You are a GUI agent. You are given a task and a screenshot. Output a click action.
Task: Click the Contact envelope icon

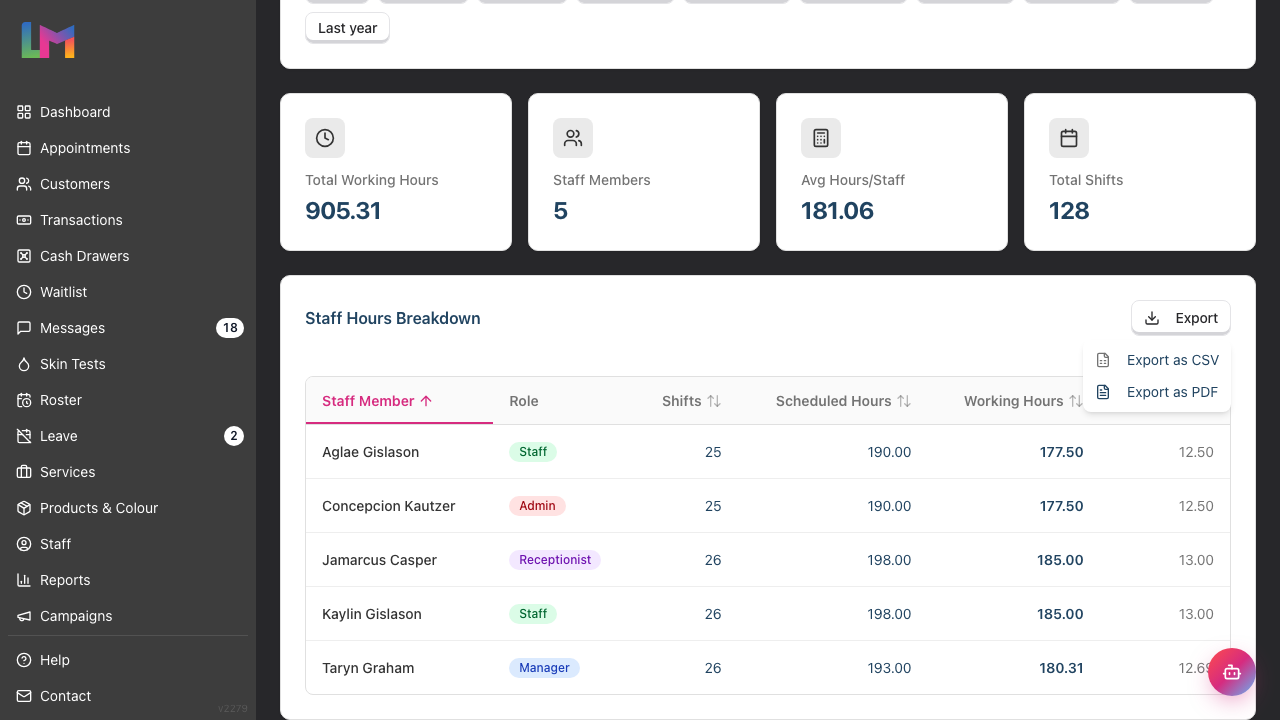(24, 696)
